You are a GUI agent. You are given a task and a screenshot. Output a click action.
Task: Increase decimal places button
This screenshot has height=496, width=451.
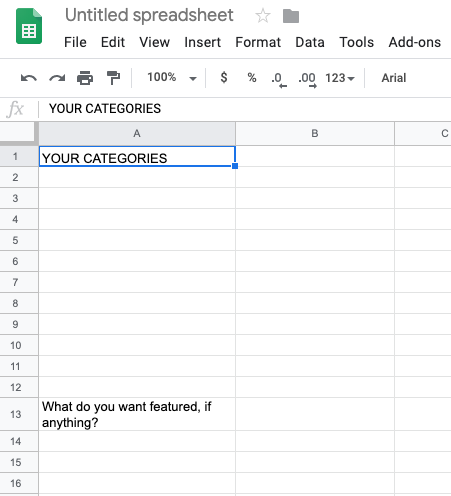(x=307, y=80)
